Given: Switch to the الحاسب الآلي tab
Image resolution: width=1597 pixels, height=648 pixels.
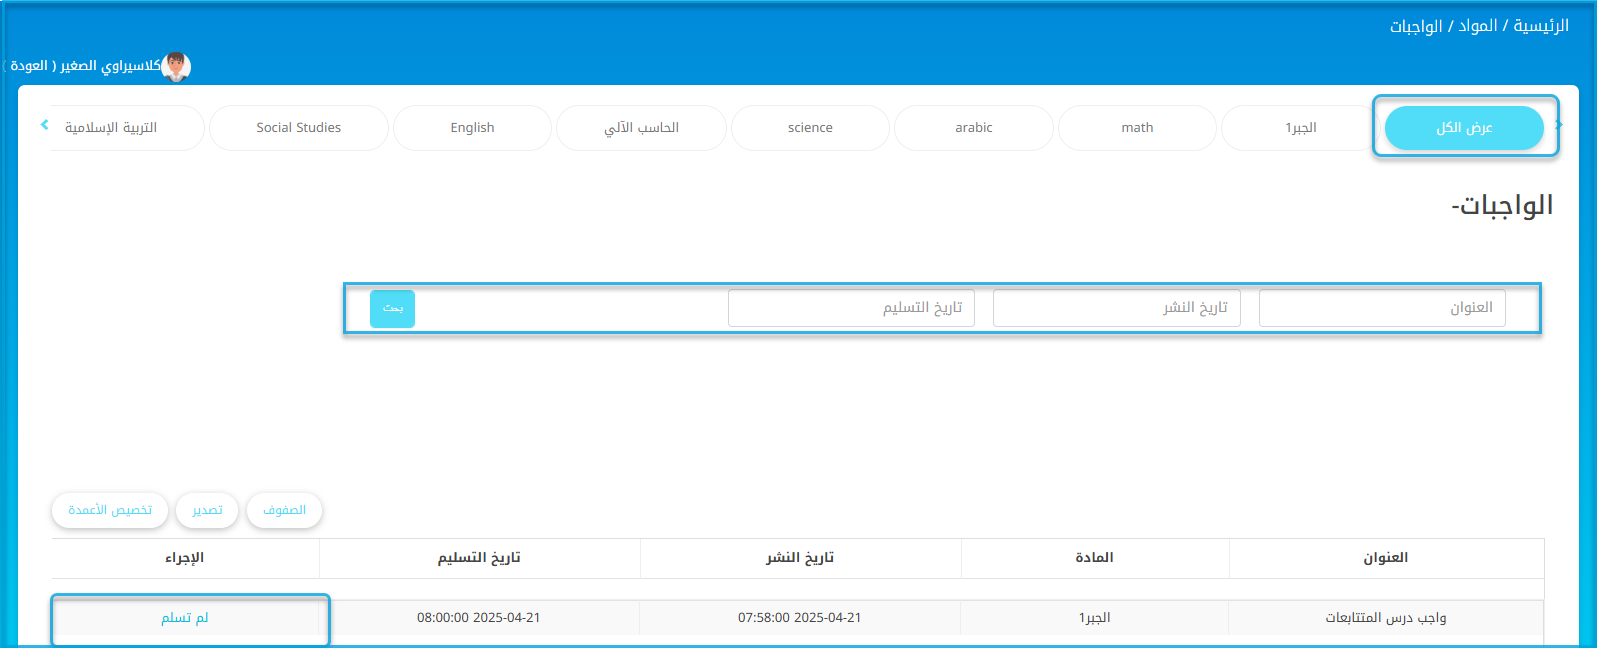Looking at the screenshot, I should point(641,128).
